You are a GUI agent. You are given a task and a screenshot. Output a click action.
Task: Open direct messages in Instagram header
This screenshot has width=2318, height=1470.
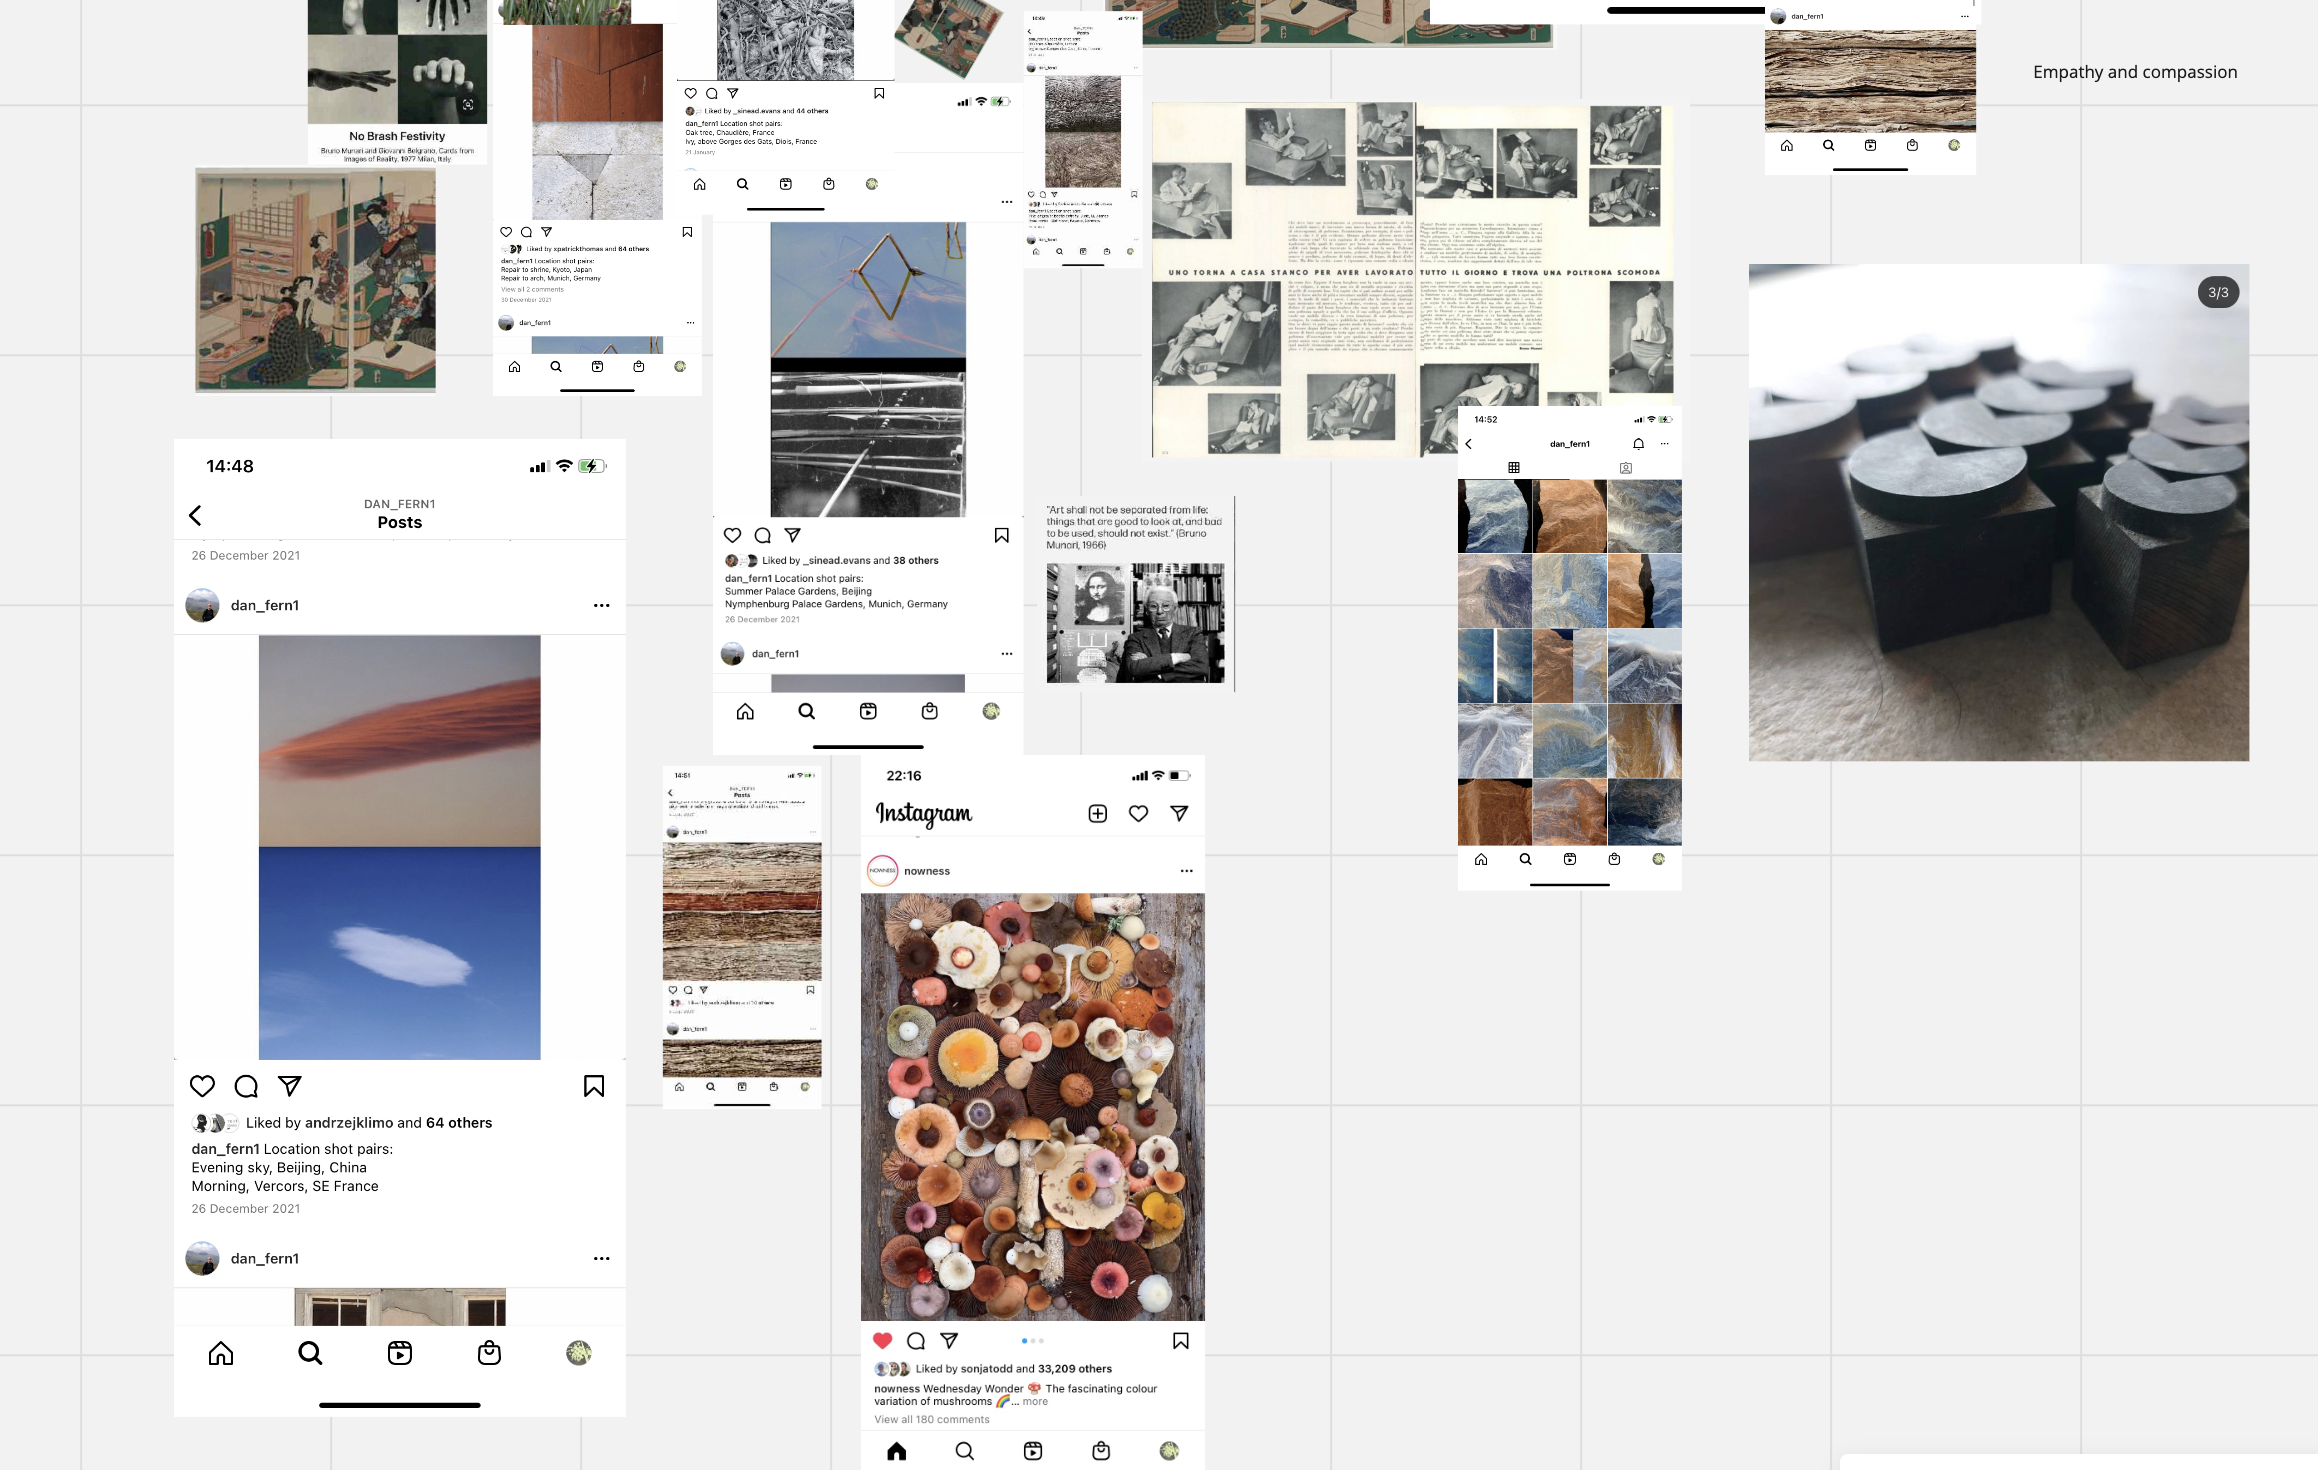point(1179,814)
